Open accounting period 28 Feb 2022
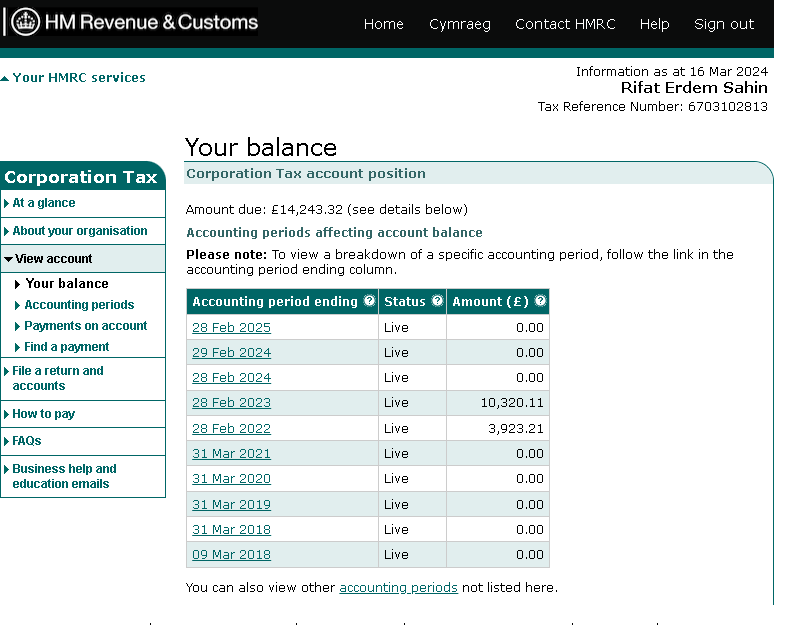This screenshot has width=810, height=625. pyautogui.click(x=231, y=428)
